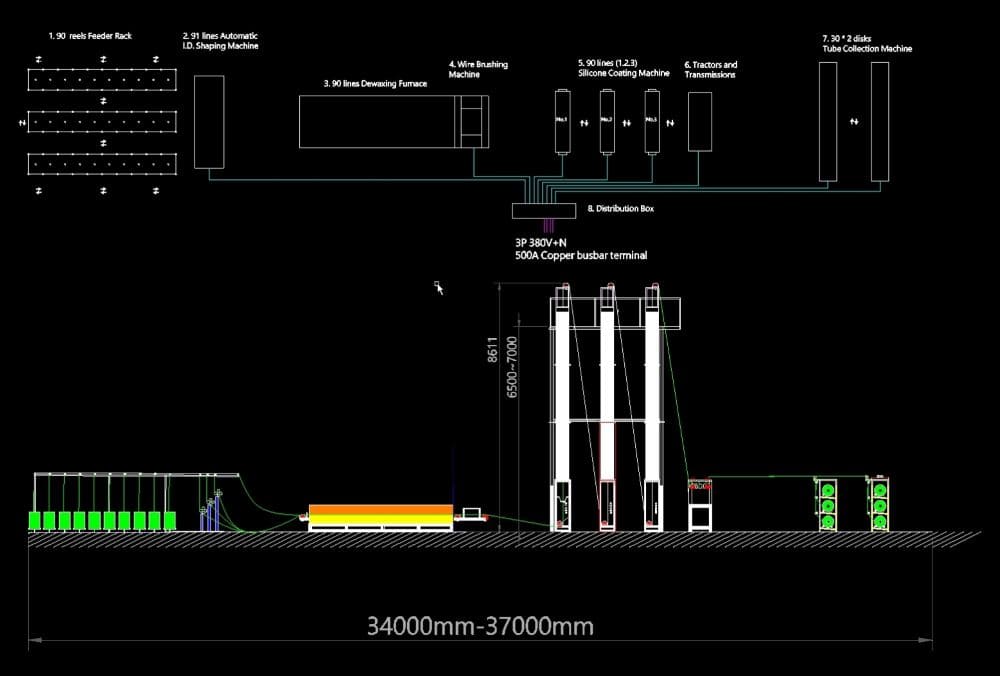This screenshot has width=1000, height=676.
Task: Select the Wire Brushing Machine block
Action: [471, 121]
